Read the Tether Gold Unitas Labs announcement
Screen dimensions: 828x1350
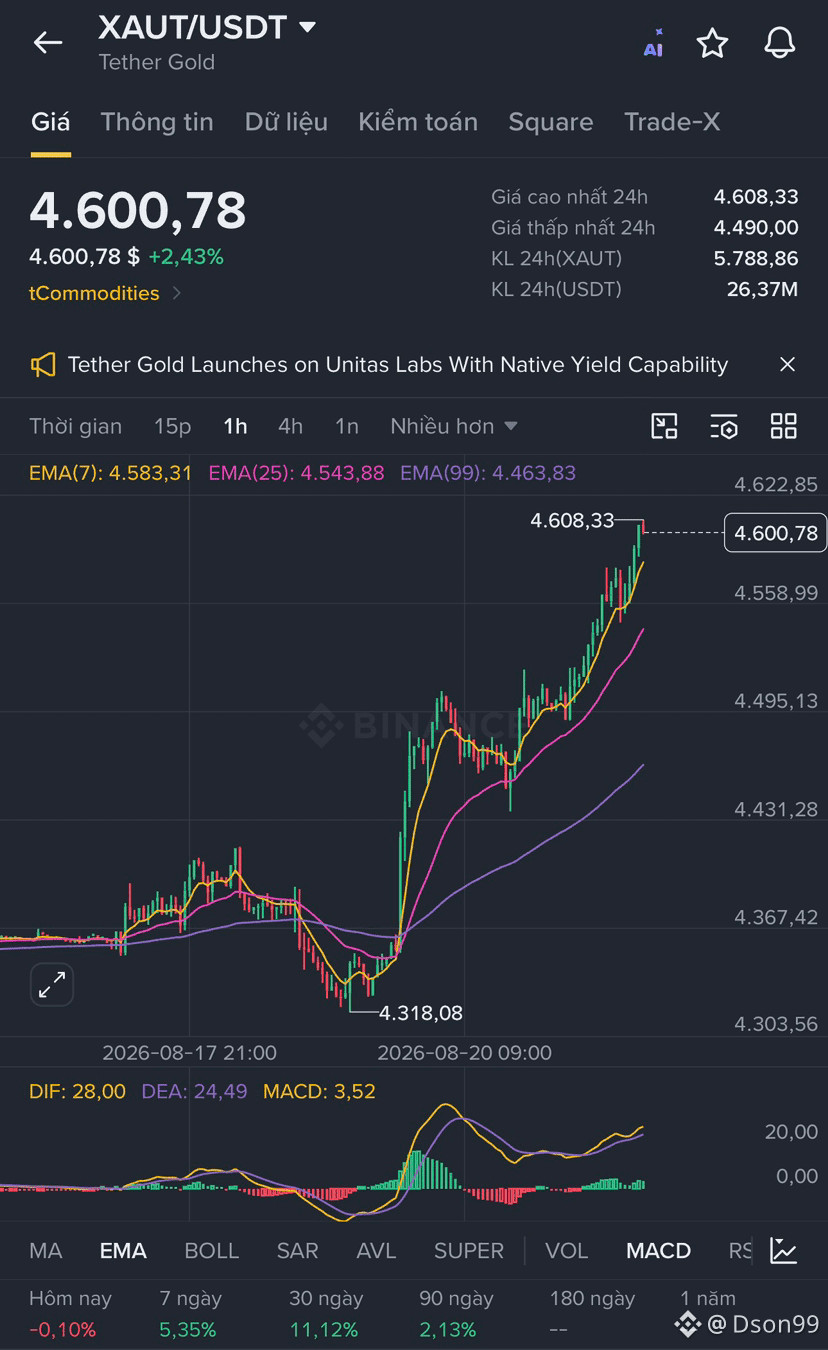coord(397,365)
